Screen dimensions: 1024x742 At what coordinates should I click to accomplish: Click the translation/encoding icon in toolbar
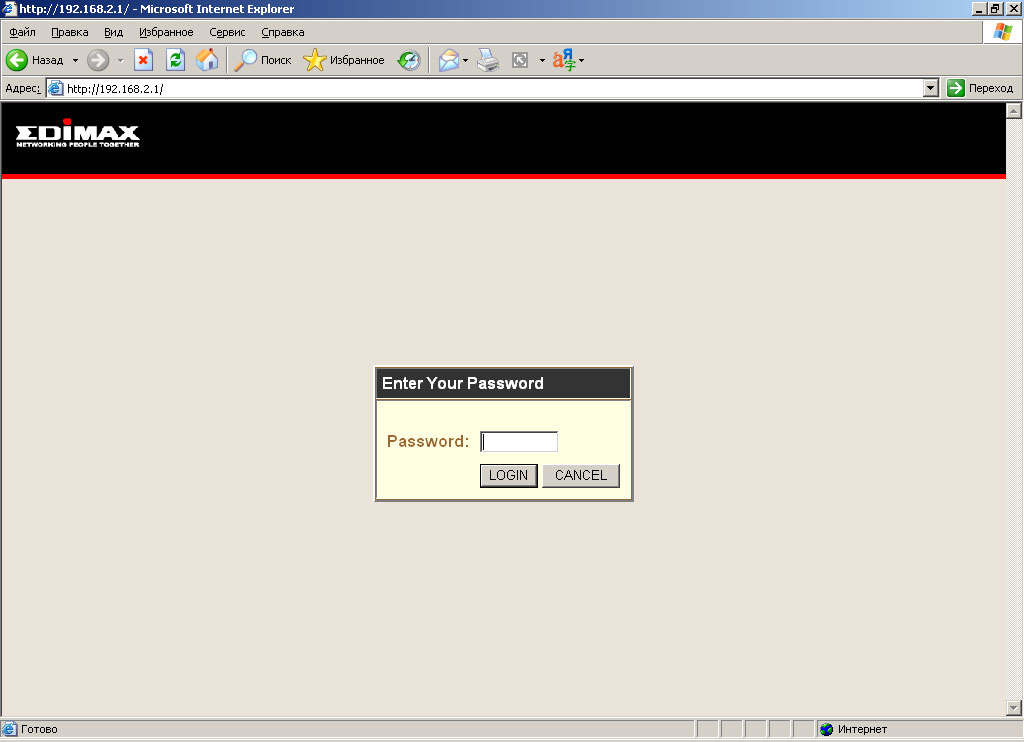[564, 60]
